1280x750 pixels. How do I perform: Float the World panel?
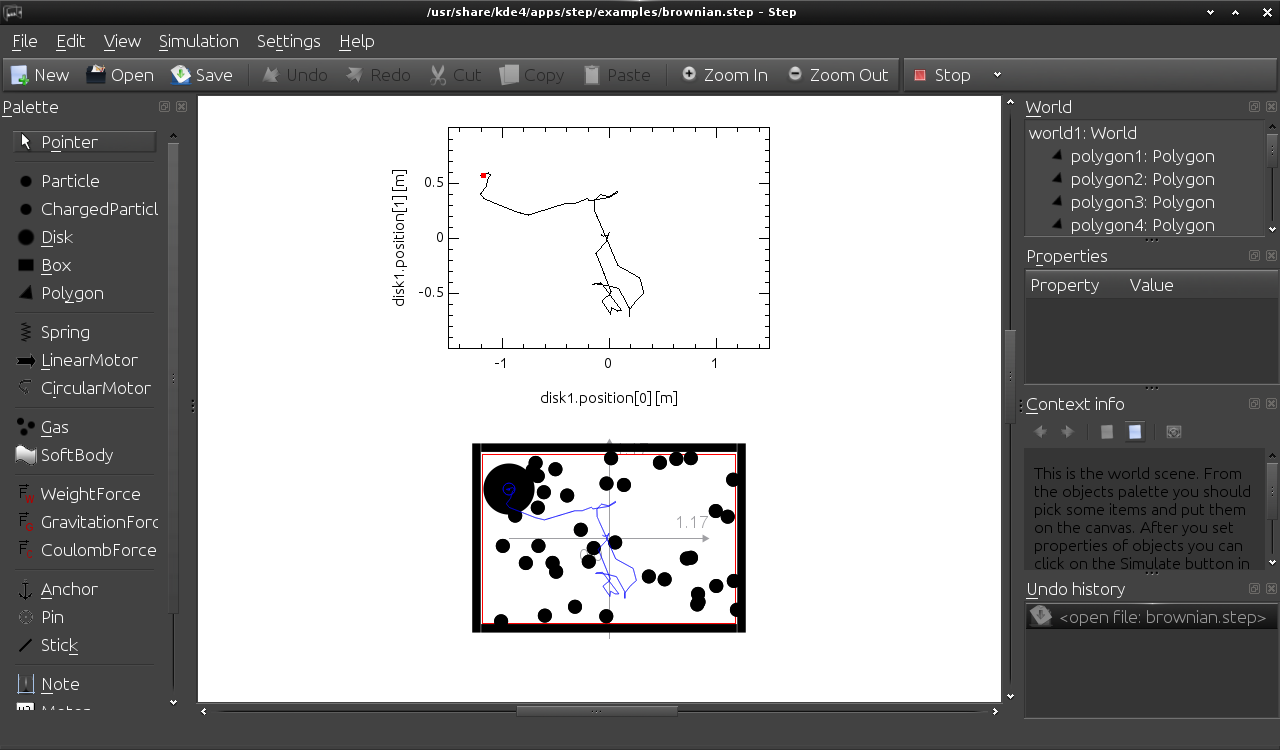tap(1254, 107)
